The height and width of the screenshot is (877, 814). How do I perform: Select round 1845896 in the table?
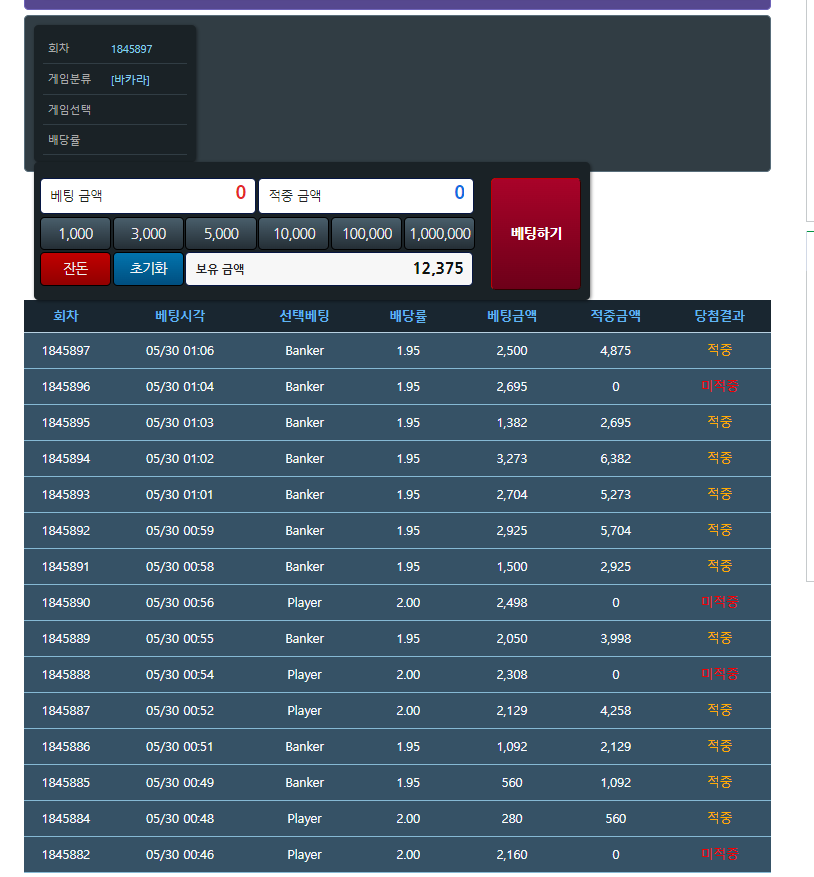click(66, 386)
